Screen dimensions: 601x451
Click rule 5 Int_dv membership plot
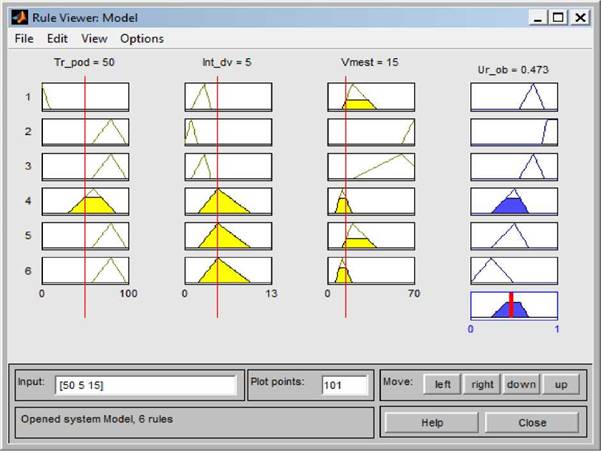228,236
